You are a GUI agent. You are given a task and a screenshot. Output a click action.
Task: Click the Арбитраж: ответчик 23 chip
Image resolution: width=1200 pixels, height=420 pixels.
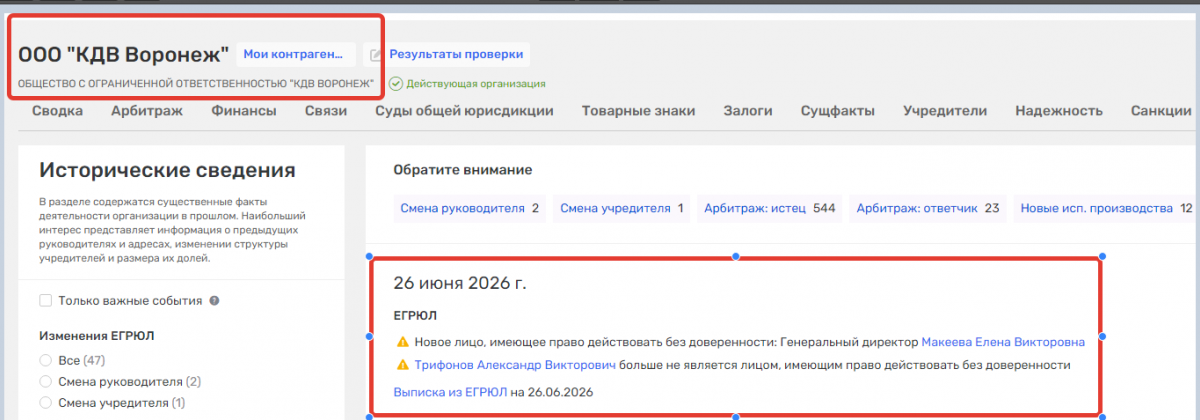point(928,208)
